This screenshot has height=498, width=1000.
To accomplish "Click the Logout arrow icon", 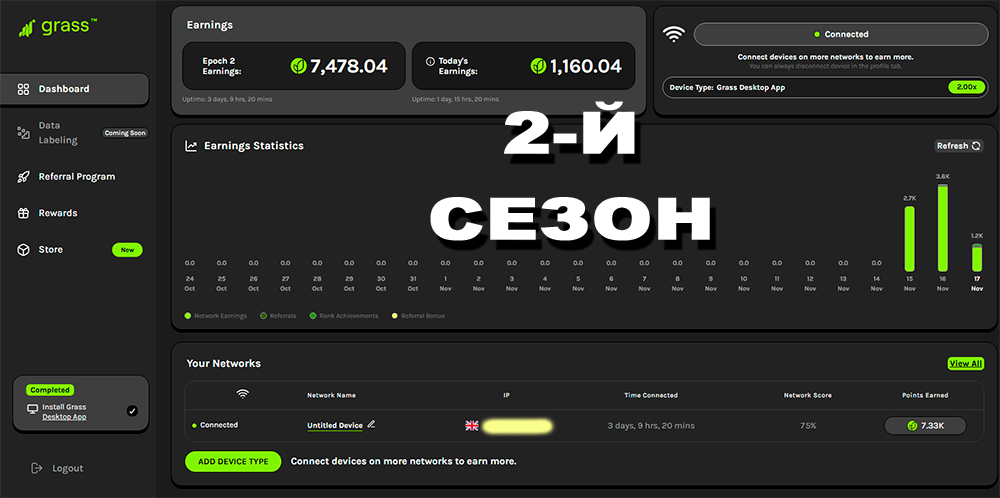I will (x=36, y=468).
